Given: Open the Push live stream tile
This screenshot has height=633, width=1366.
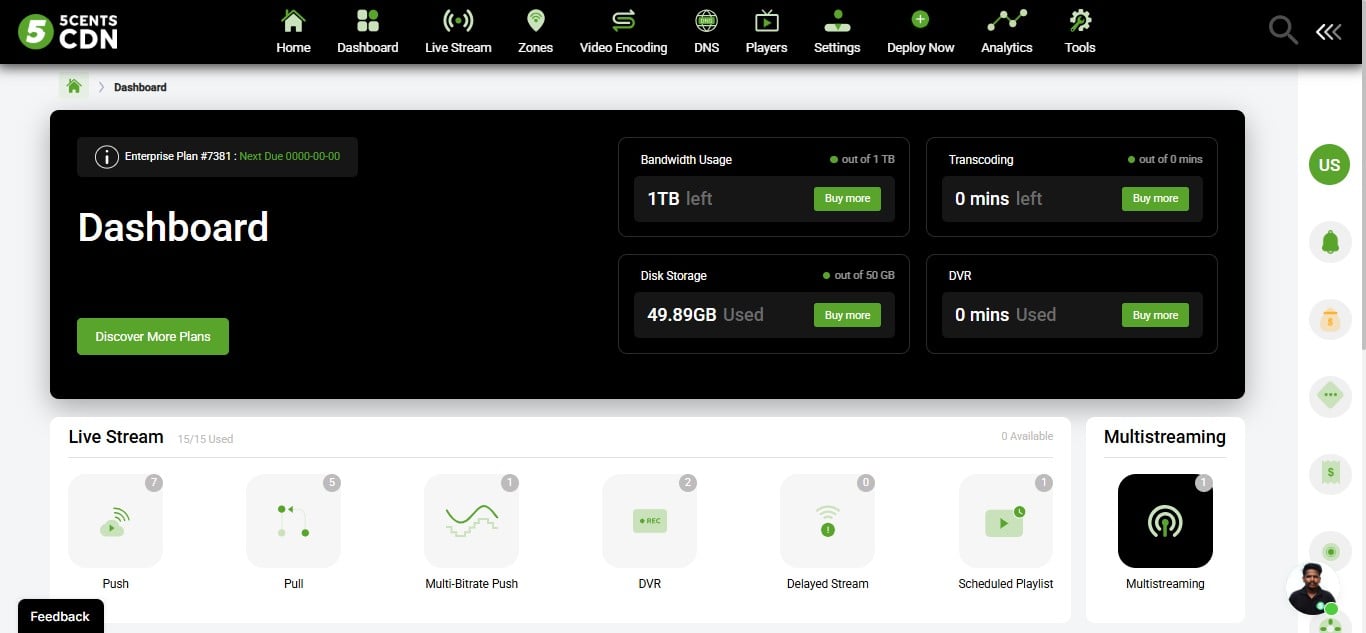Looking at the screenshot, I should pos(115,521).
